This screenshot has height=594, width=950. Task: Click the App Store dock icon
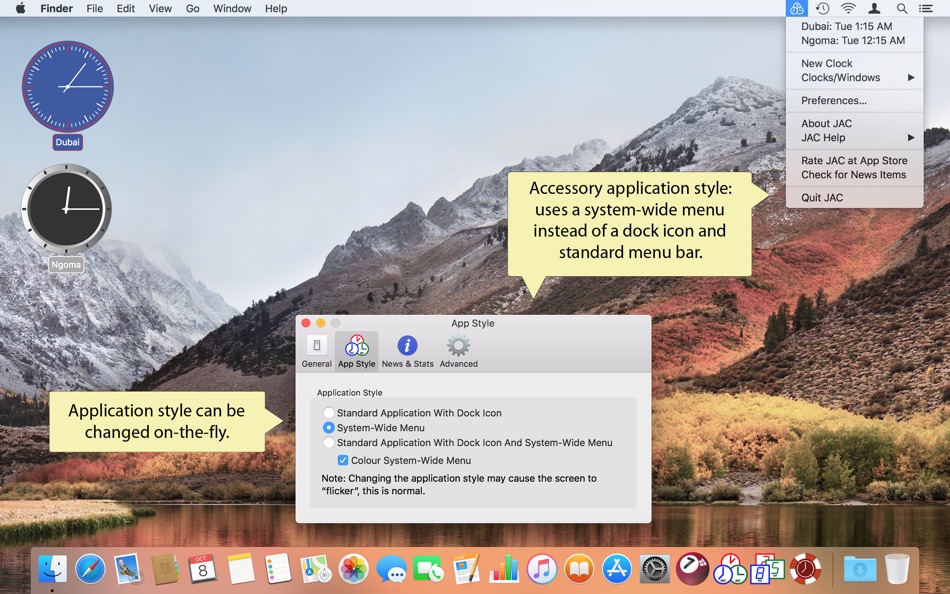point(616,569)
